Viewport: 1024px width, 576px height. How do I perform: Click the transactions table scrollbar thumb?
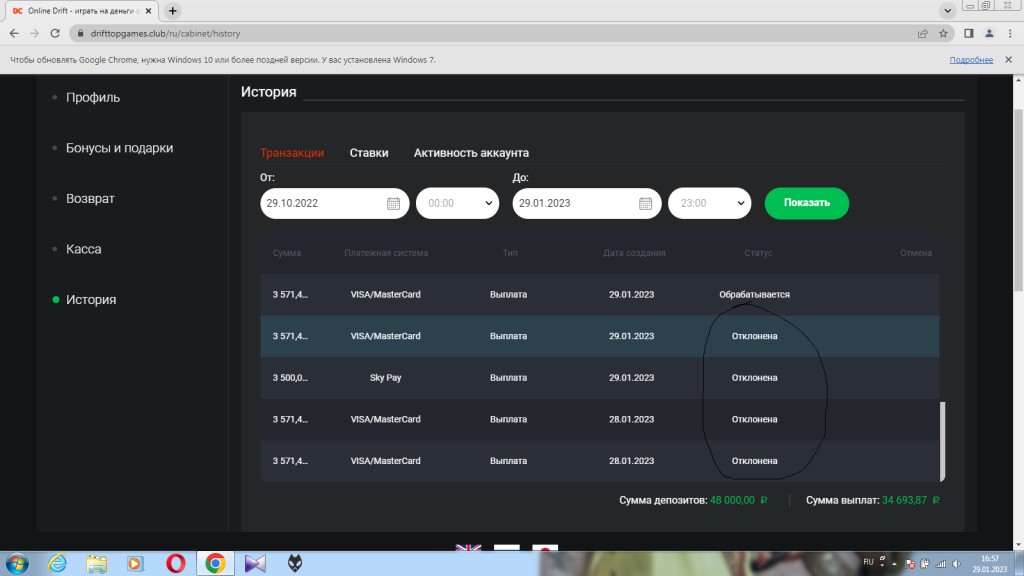tap(942, 441)
